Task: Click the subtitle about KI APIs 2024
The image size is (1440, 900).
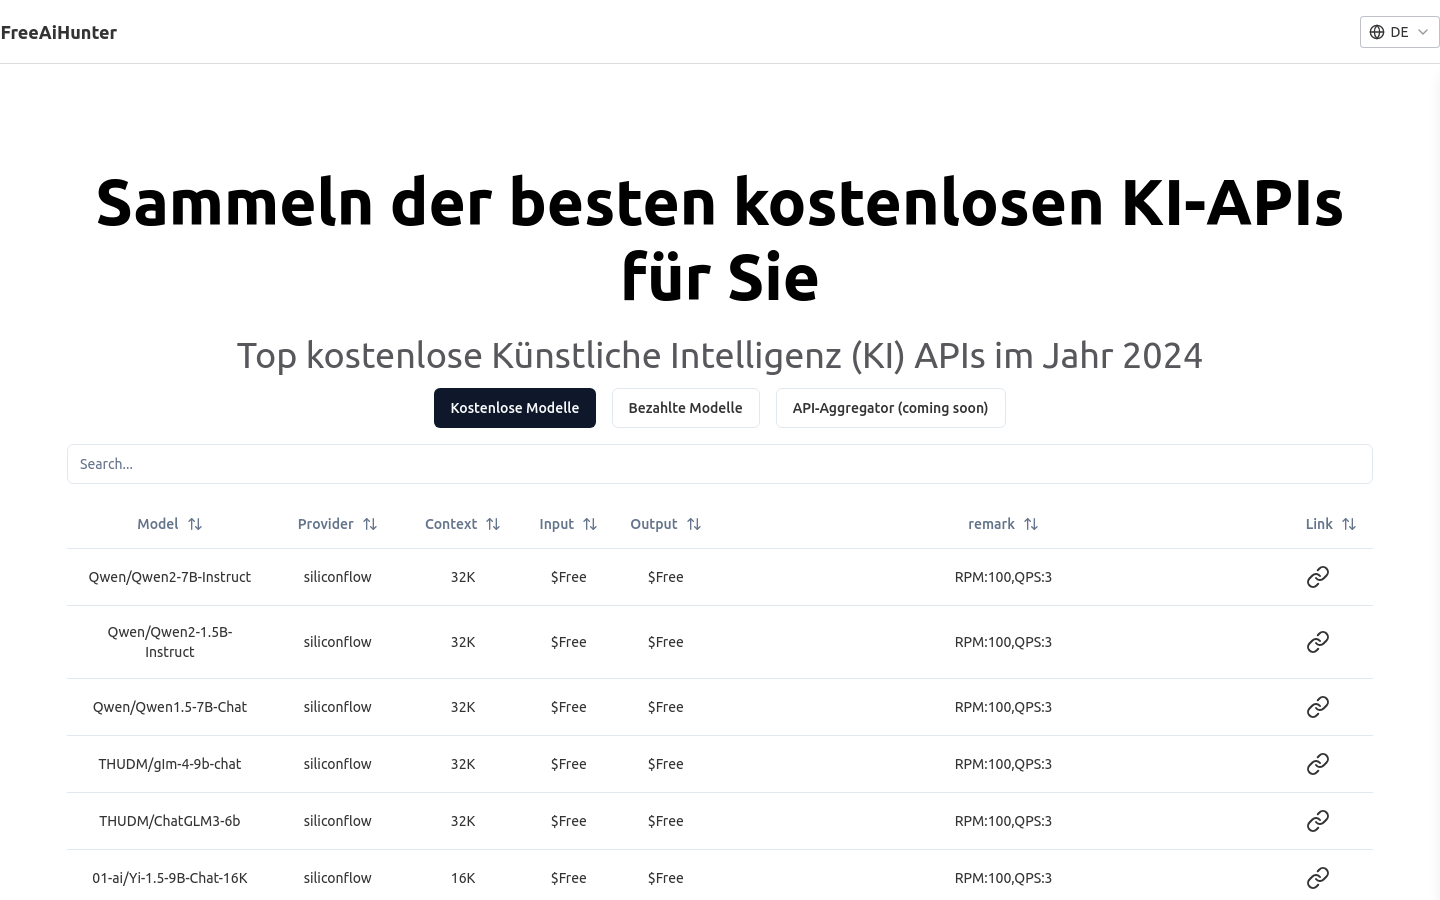Action: coord(720,355)
